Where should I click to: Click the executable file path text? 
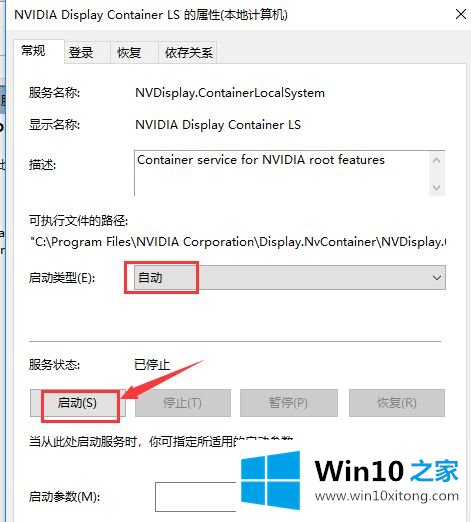coord(238,242)
